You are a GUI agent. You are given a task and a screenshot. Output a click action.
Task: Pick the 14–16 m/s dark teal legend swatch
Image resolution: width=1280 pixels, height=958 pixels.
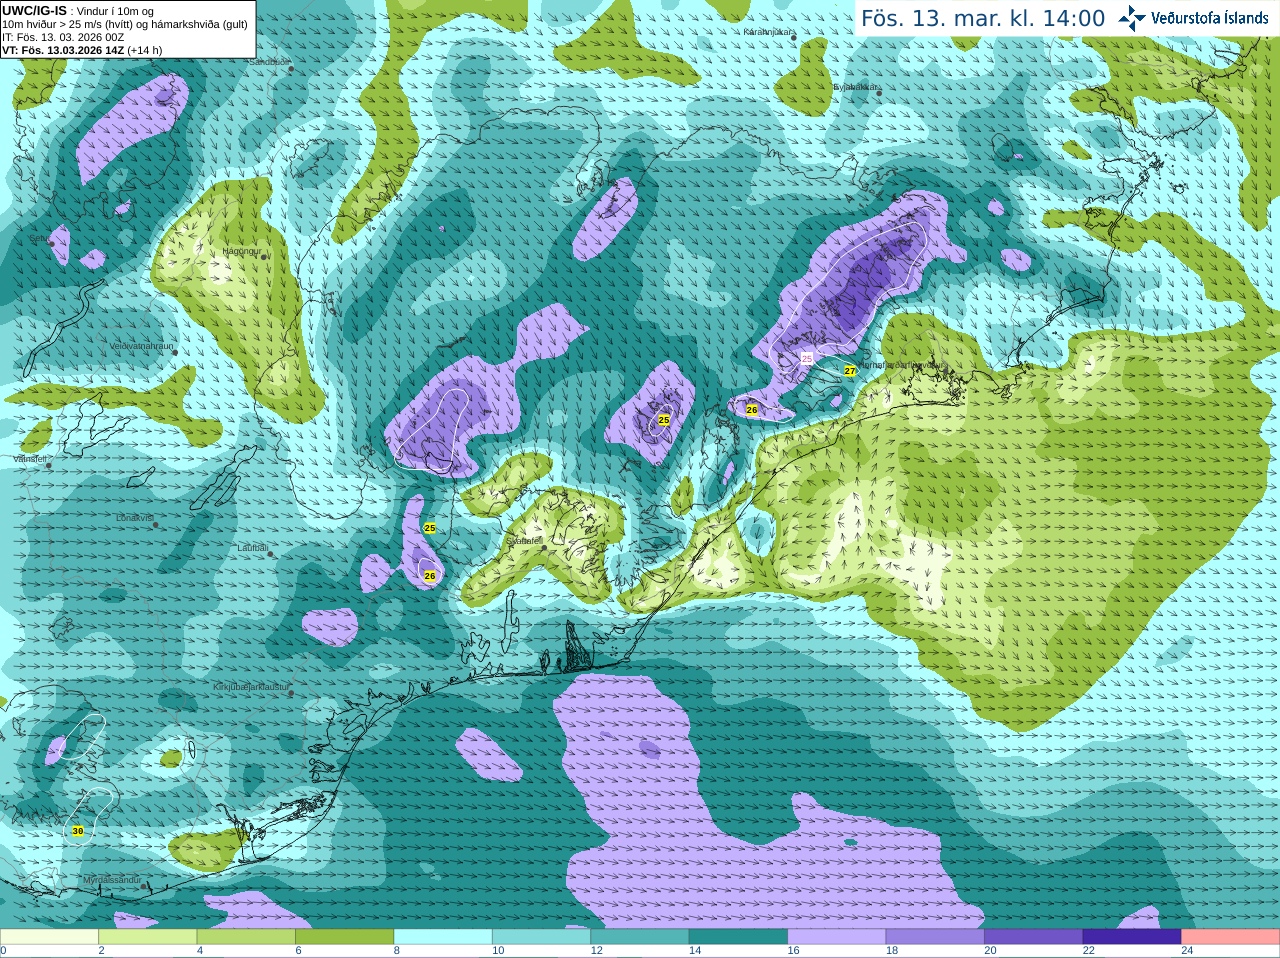(x=738, y=937)
